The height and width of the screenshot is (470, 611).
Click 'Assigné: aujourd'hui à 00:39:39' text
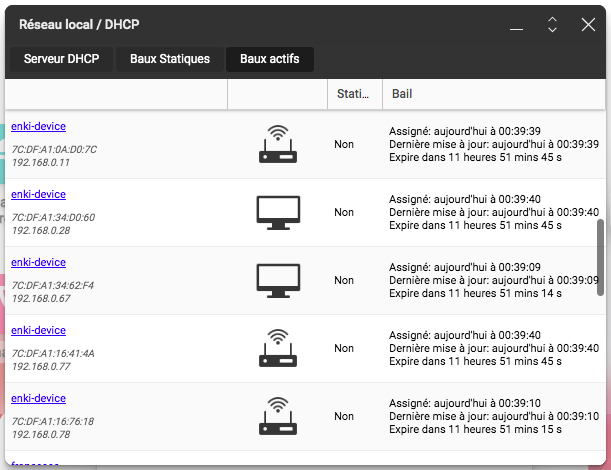(x=465, y=131)
